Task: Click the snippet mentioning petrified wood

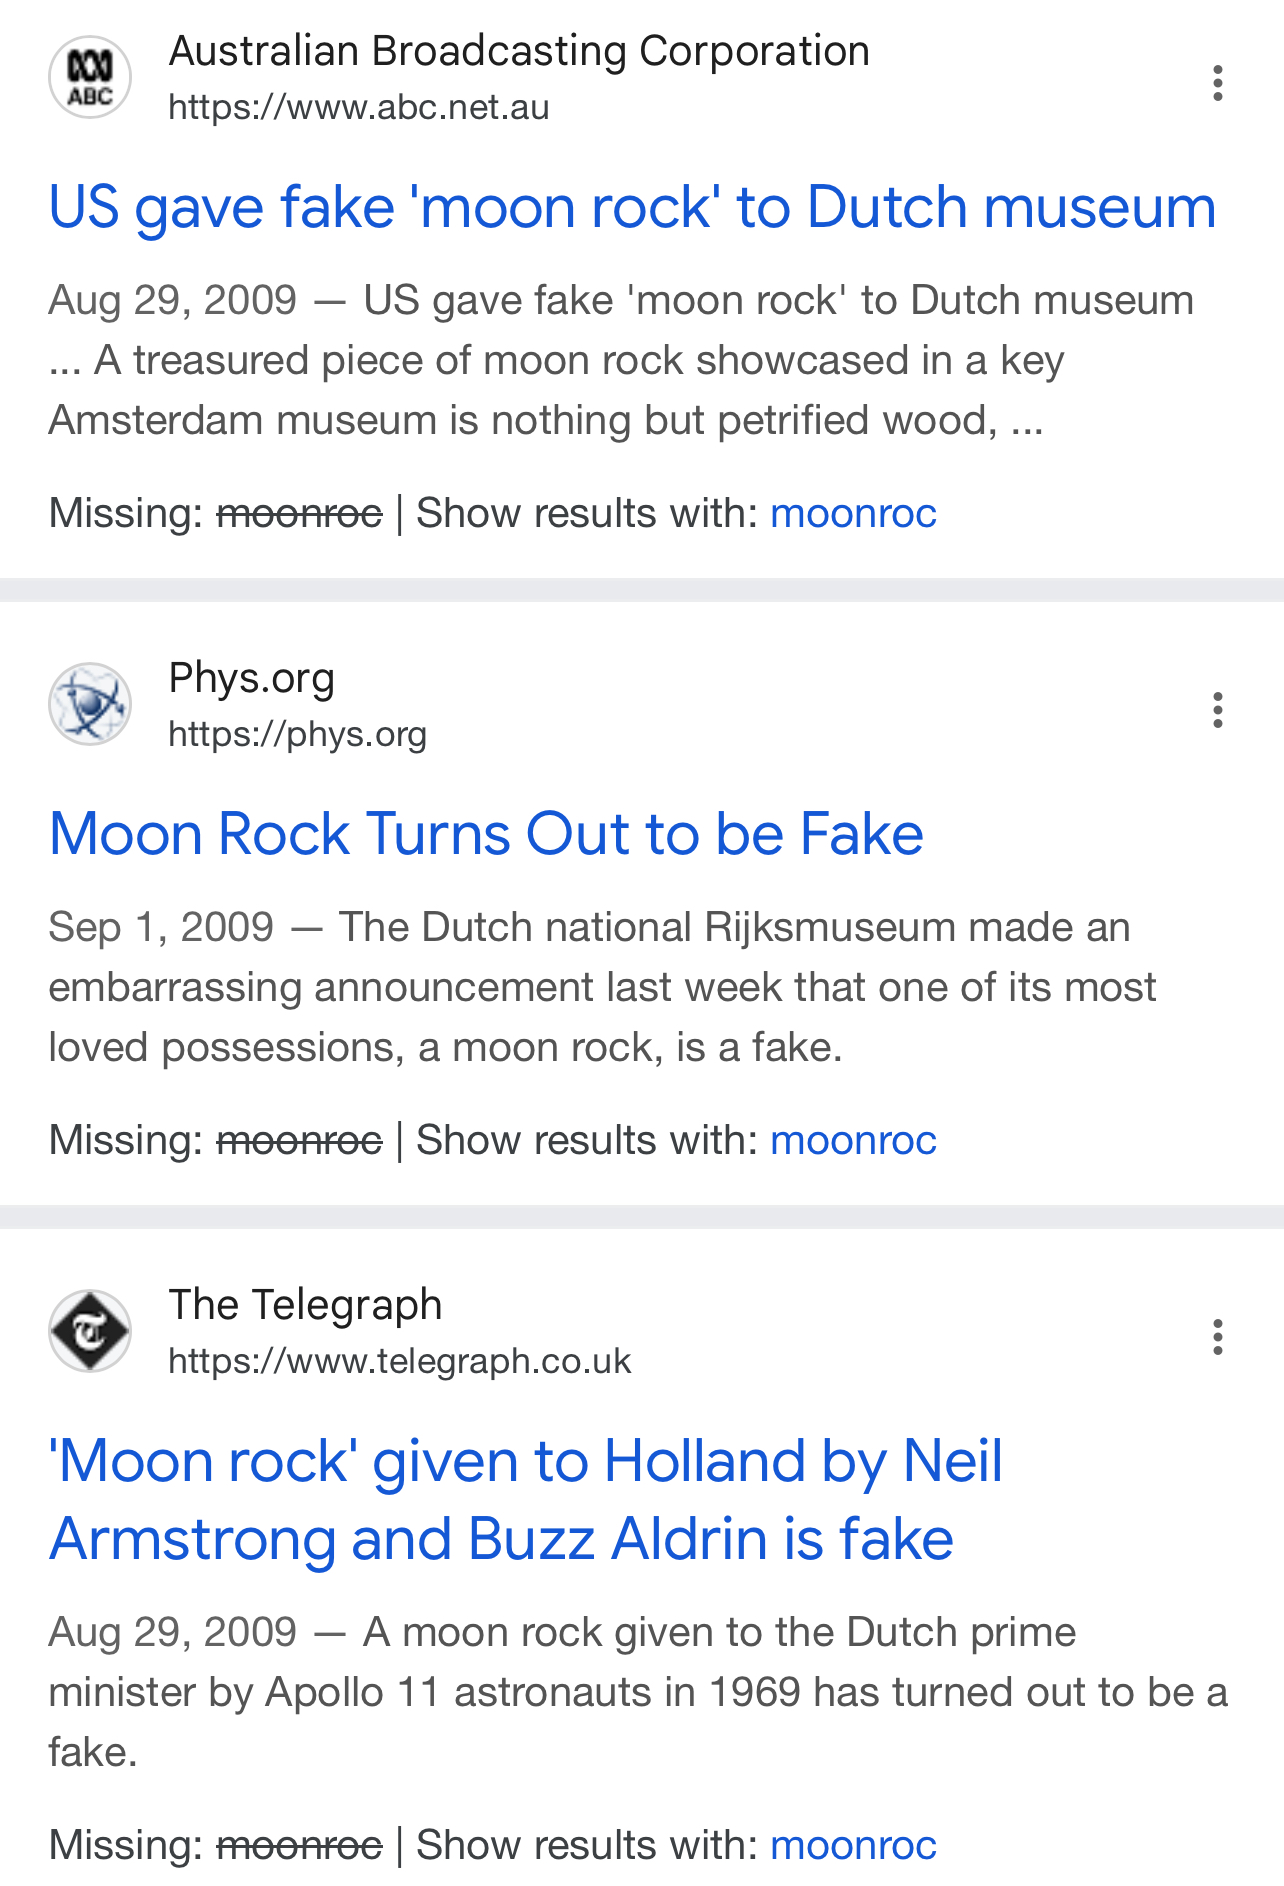Action: tap(621, 360)
